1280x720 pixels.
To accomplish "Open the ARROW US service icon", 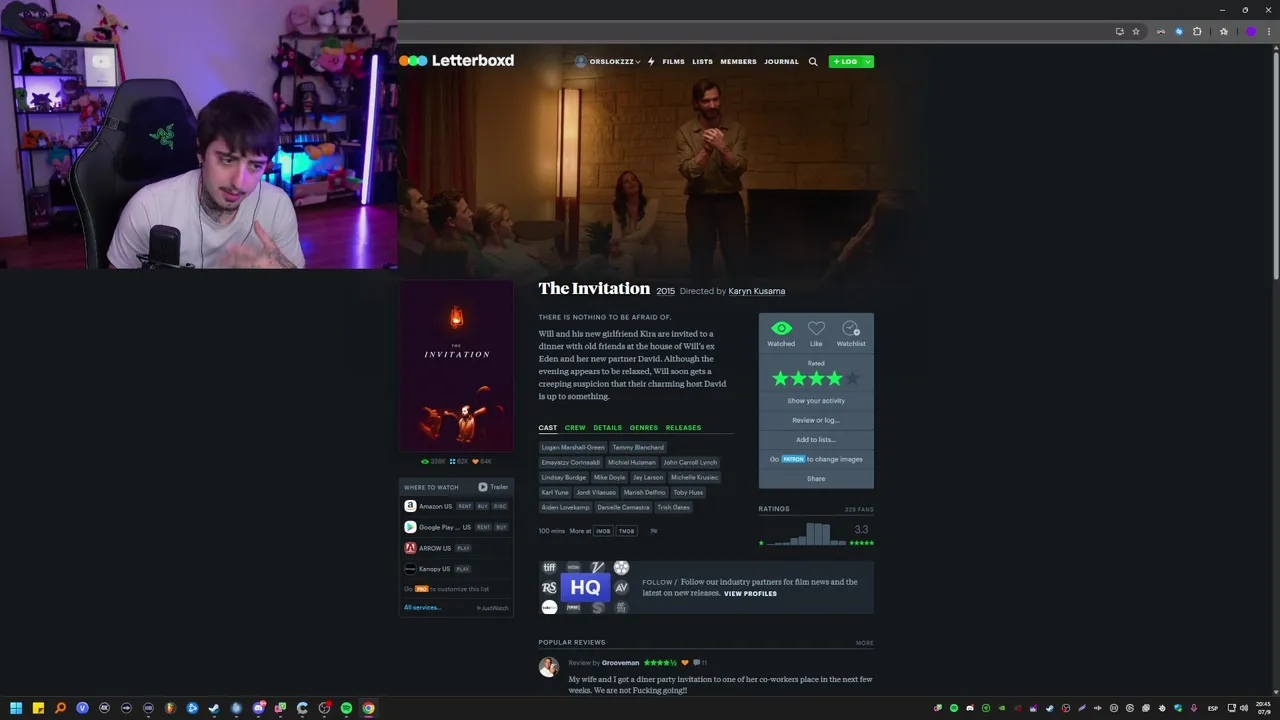I will 410,548.
